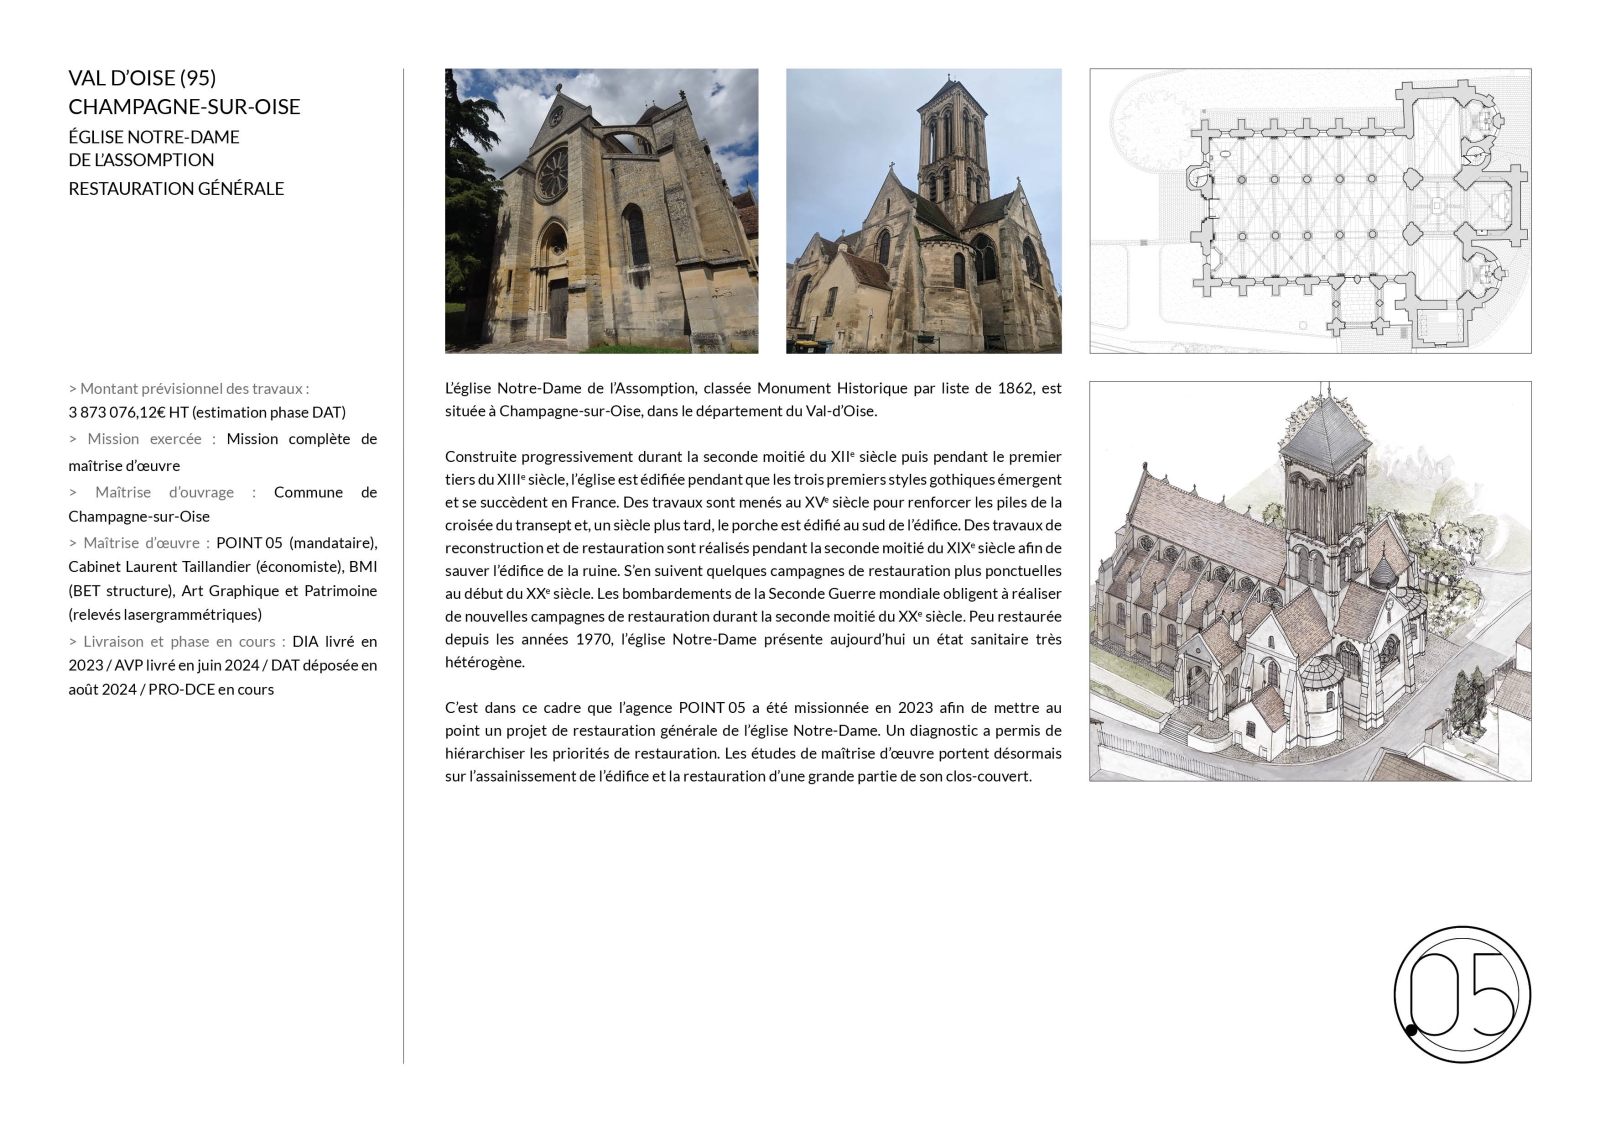This screenshot has height=1132, width=1600.
Task: Click the circular 05 agency logo
Action: [1462, 994]
